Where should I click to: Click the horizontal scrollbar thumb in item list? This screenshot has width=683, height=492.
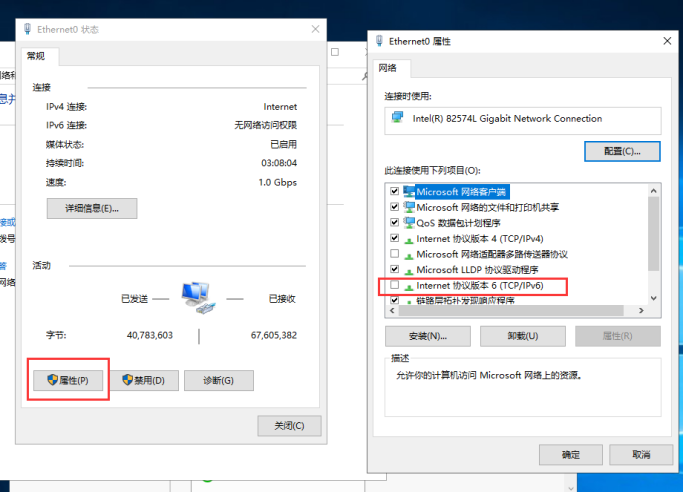[x=511, y=310]
